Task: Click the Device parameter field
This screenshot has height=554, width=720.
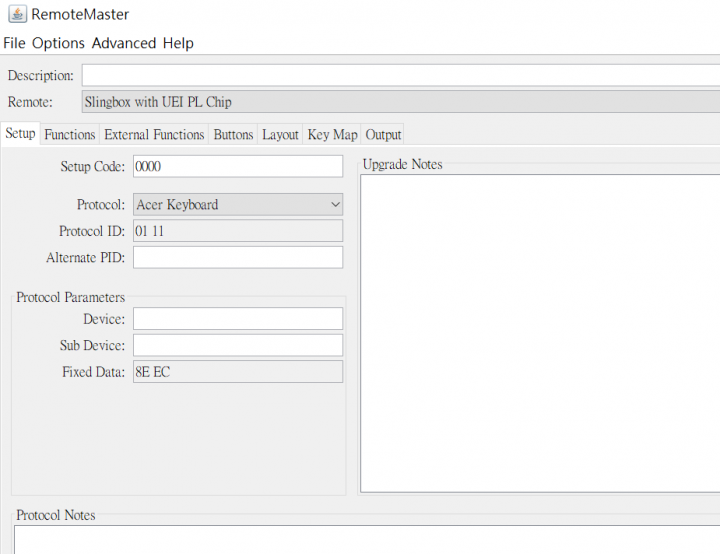Action: [x=238, y=318]
